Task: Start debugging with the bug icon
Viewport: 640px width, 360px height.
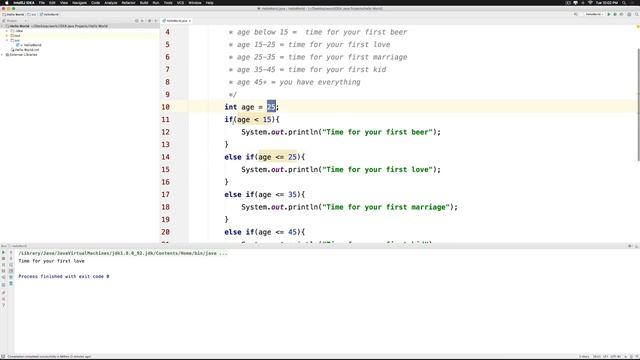Action: point(615,14)
